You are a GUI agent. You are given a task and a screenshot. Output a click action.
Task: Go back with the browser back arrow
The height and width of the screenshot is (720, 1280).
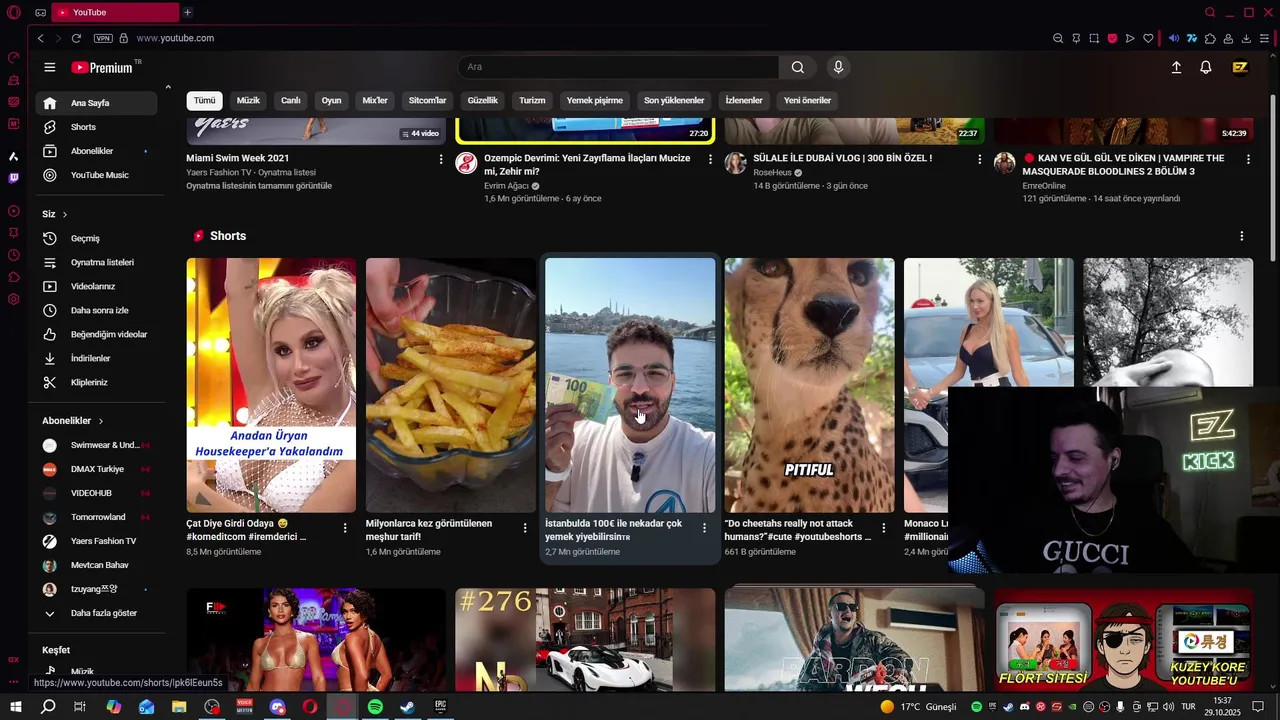tap(40, 38)
